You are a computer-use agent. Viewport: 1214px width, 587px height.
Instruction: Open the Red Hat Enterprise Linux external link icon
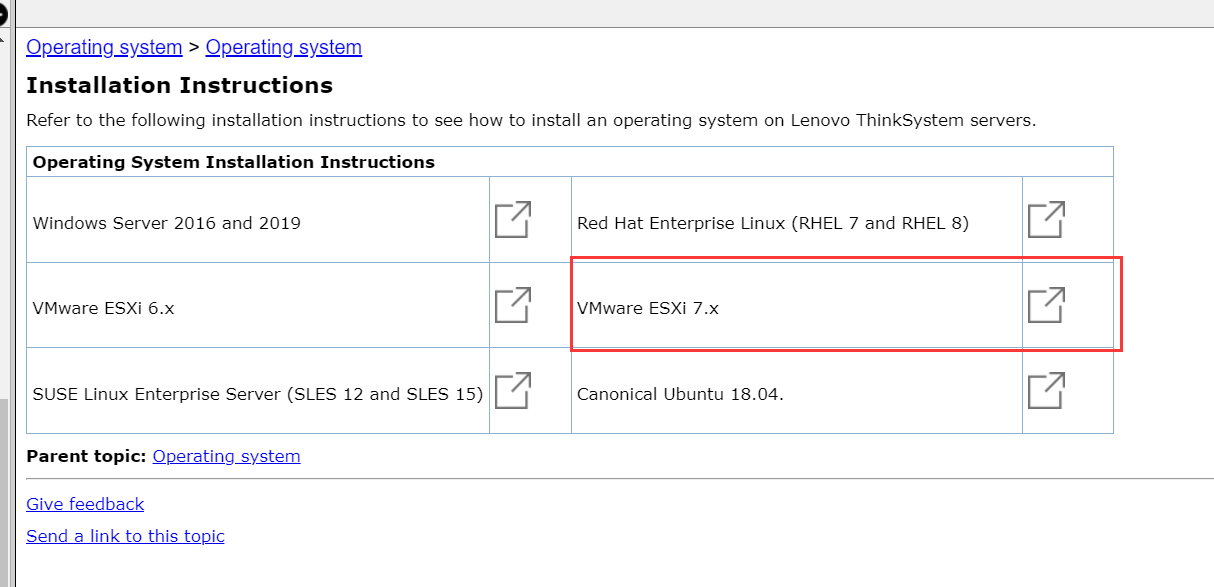pyautogui.click(x=1046, y=220)
